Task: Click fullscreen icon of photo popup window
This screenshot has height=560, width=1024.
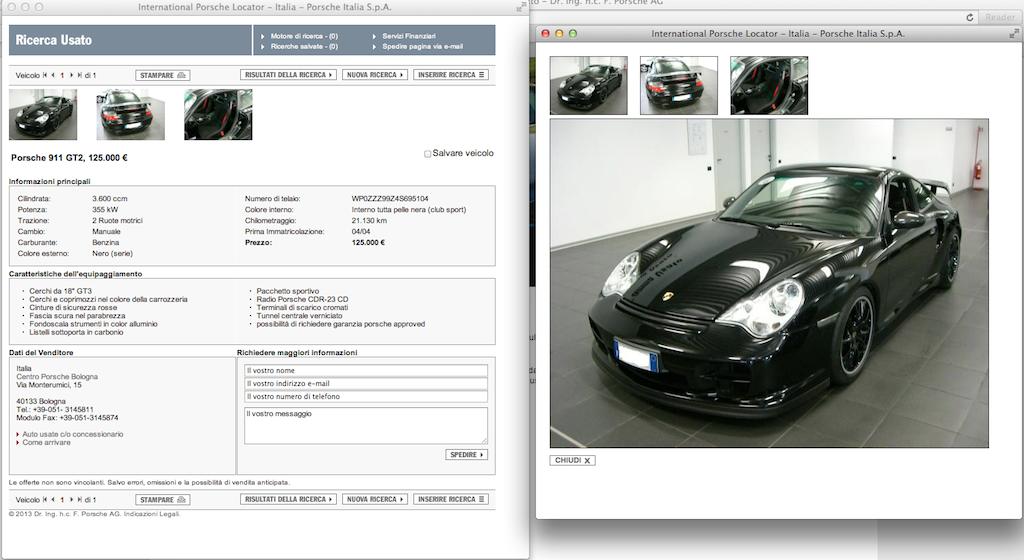Action: click(1014, 33)
